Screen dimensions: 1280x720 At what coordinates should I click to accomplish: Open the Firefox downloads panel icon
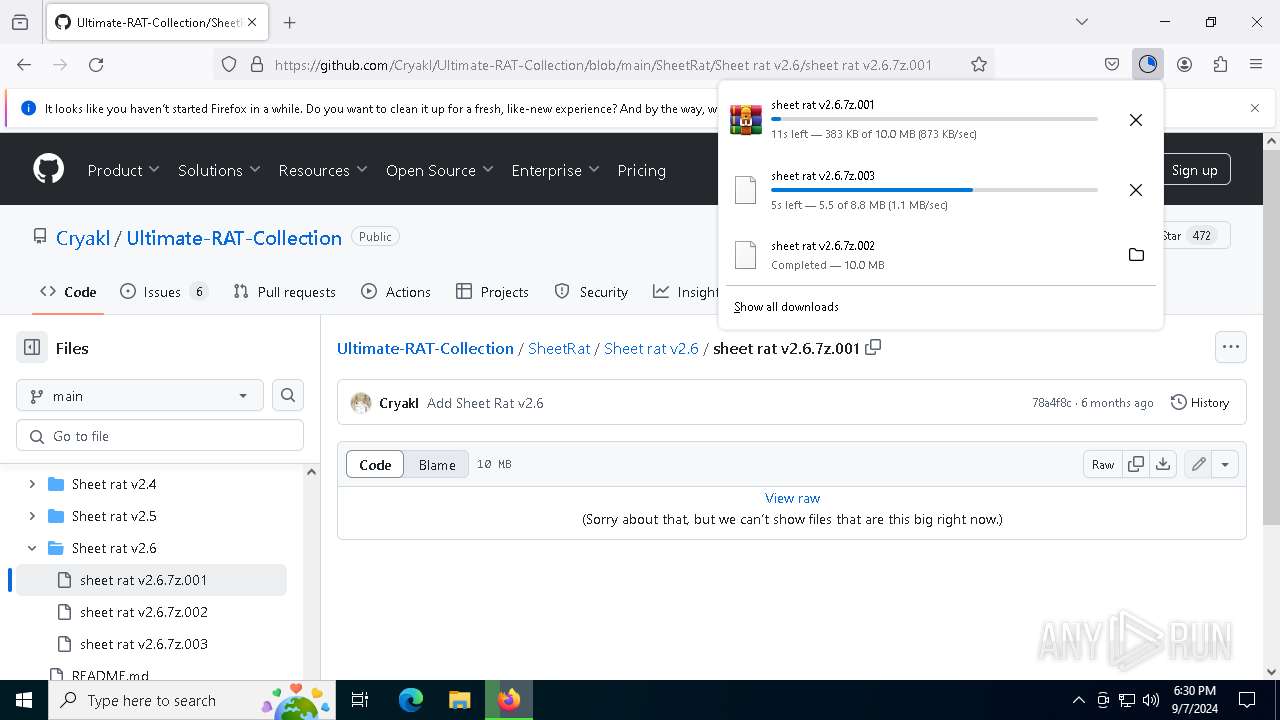click(1147, 64)
